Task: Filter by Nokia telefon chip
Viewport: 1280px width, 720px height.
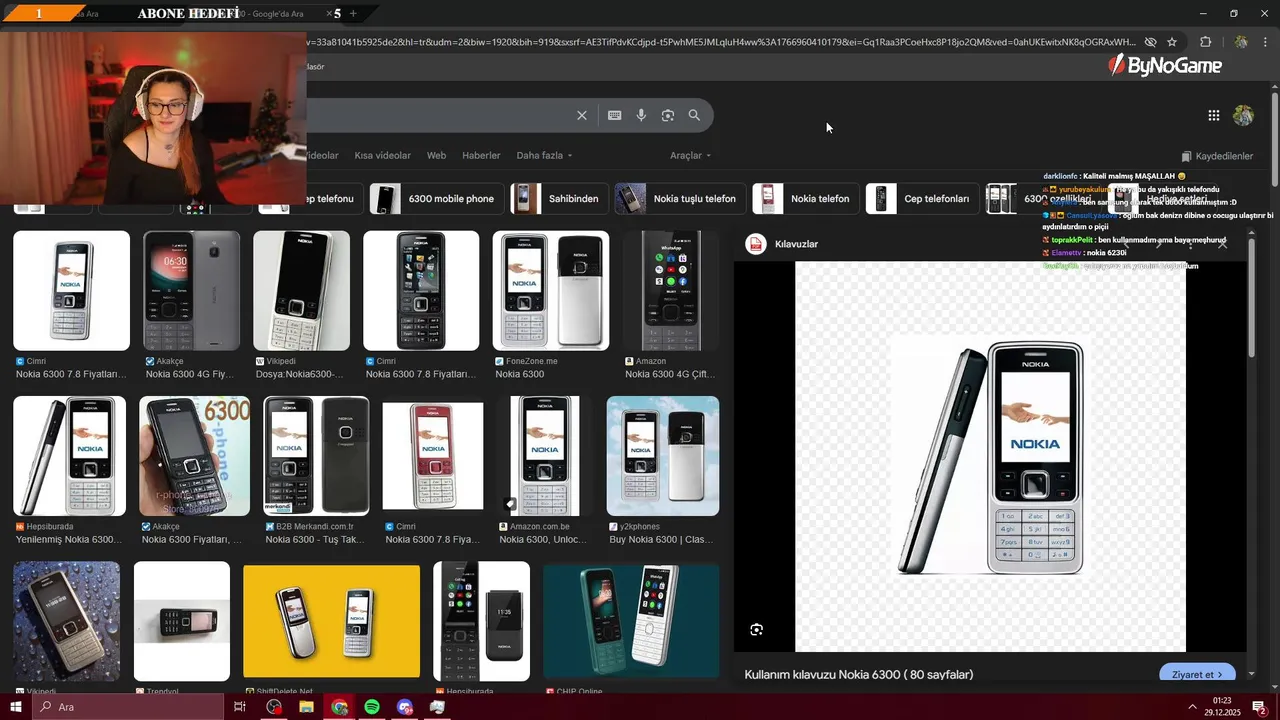Action: 805,198
